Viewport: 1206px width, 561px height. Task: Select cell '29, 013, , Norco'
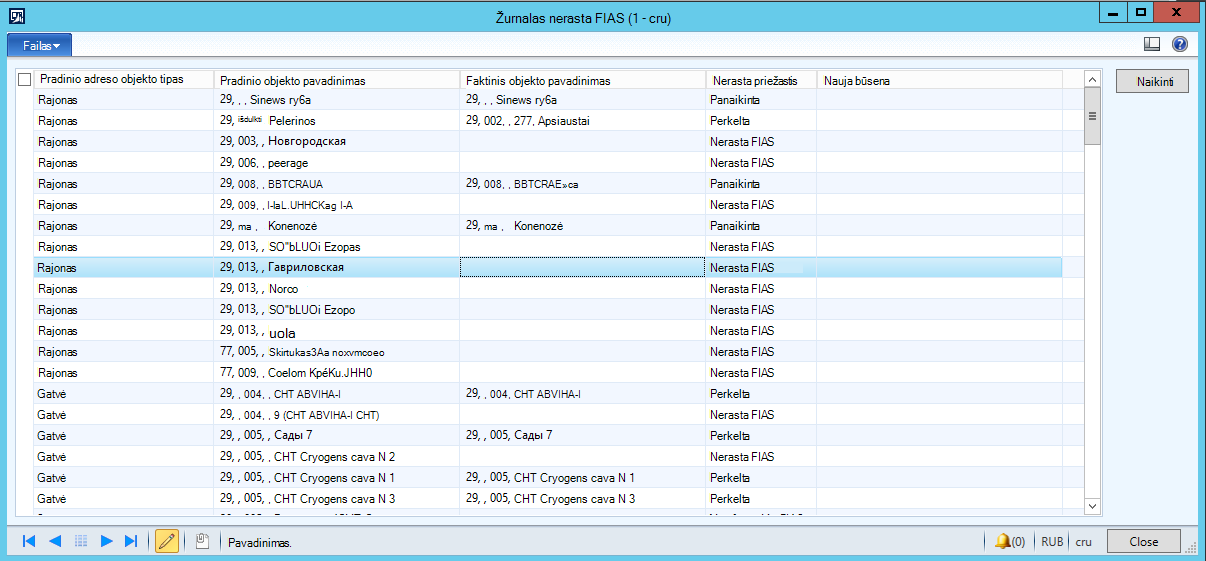tap(337, 288)
